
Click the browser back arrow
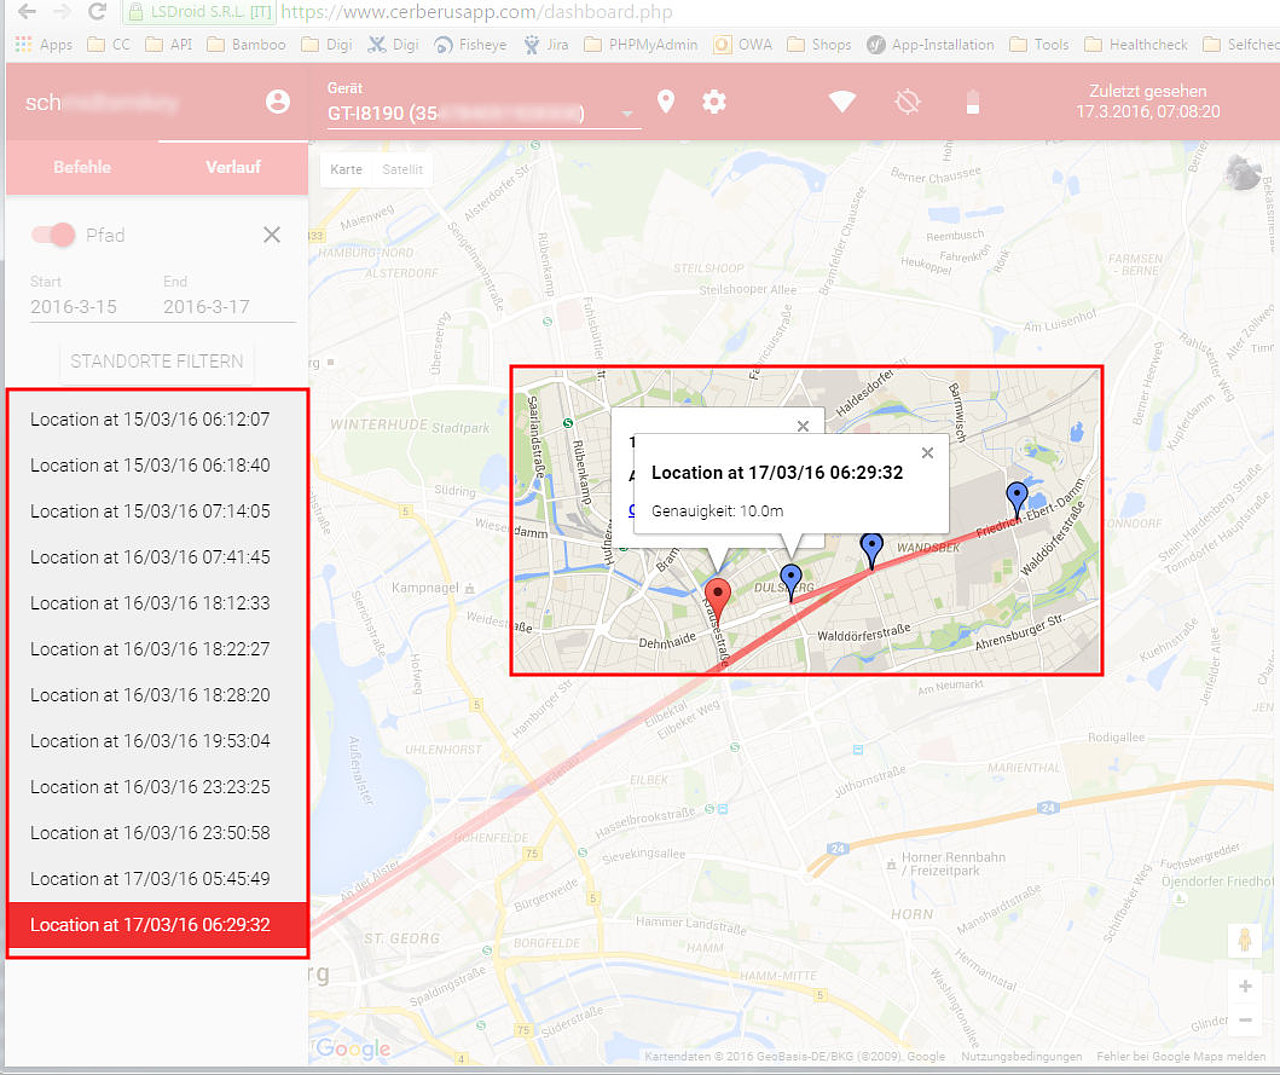point(27,12)
